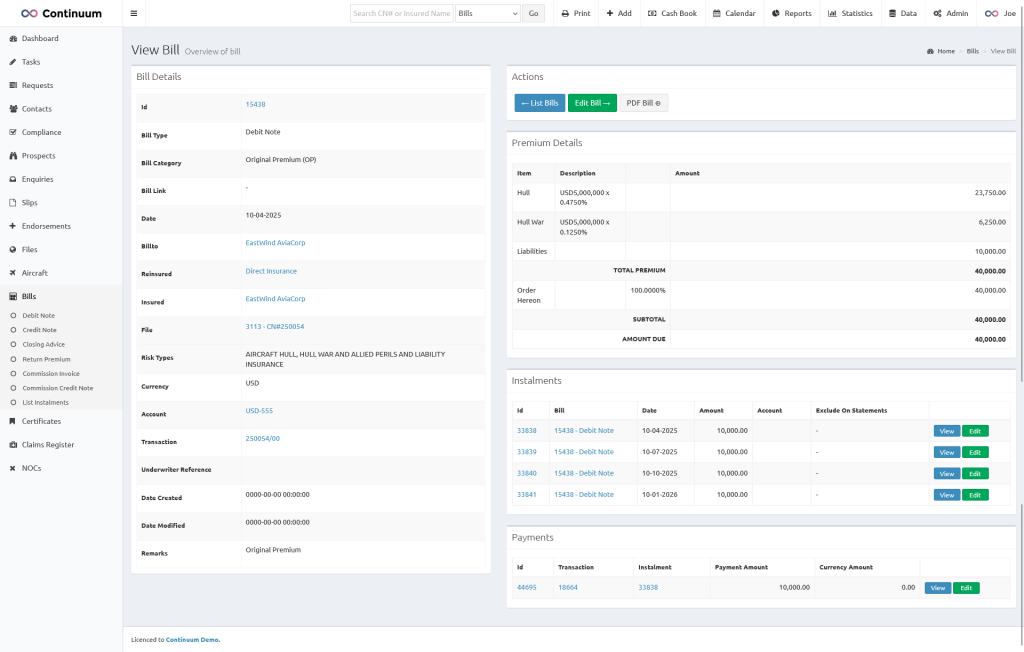Image resolution: width=1024 pixels, height=652 pixels.
Task: Focus the Search CN# or Insured Name field
Action: pyautogui.click(x=402, y=13)
